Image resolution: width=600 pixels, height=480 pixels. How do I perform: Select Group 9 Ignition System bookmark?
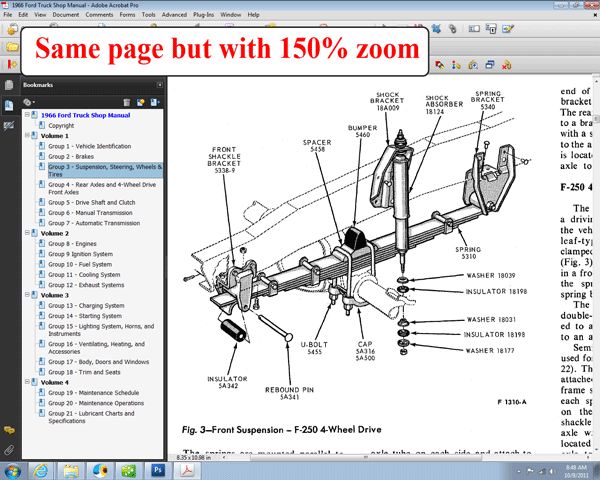(80, 254)
